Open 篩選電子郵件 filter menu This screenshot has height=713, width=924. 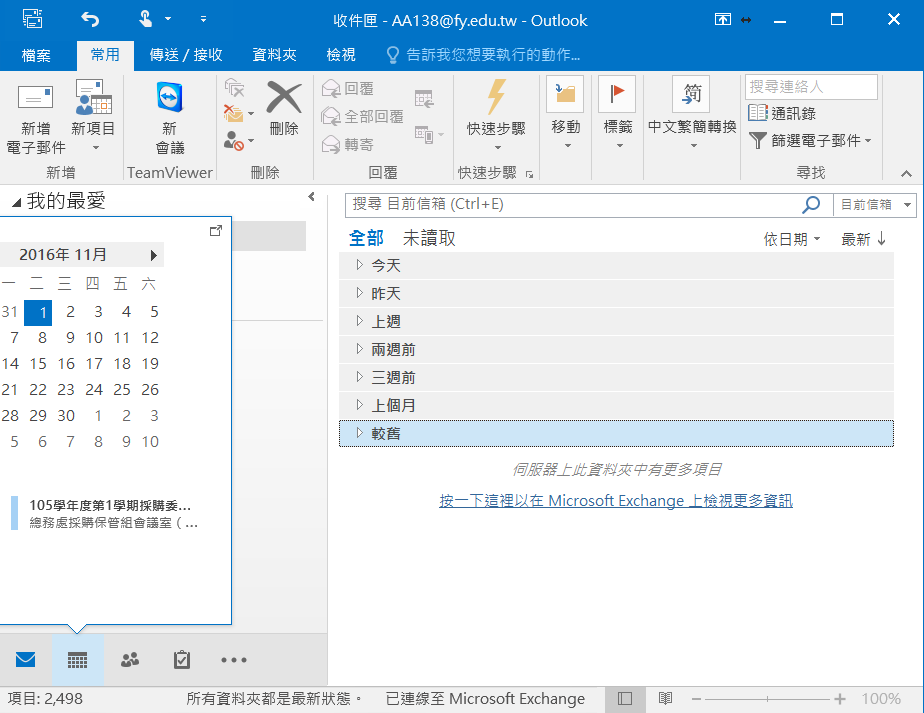(x=810, y=141)
